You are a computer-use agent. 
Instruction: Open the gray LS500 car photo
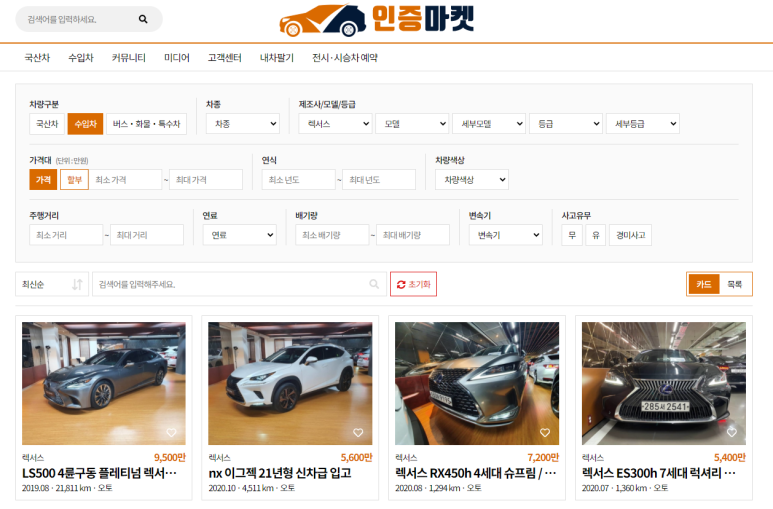tap(104, 383)
